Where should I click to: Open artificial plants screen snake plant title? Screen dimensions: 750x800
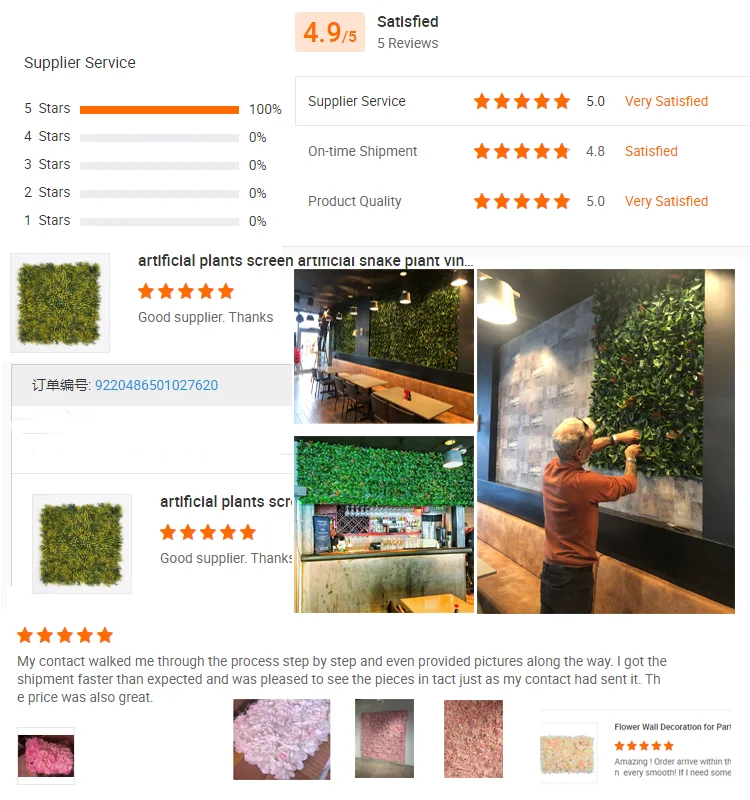pos(306,261)
